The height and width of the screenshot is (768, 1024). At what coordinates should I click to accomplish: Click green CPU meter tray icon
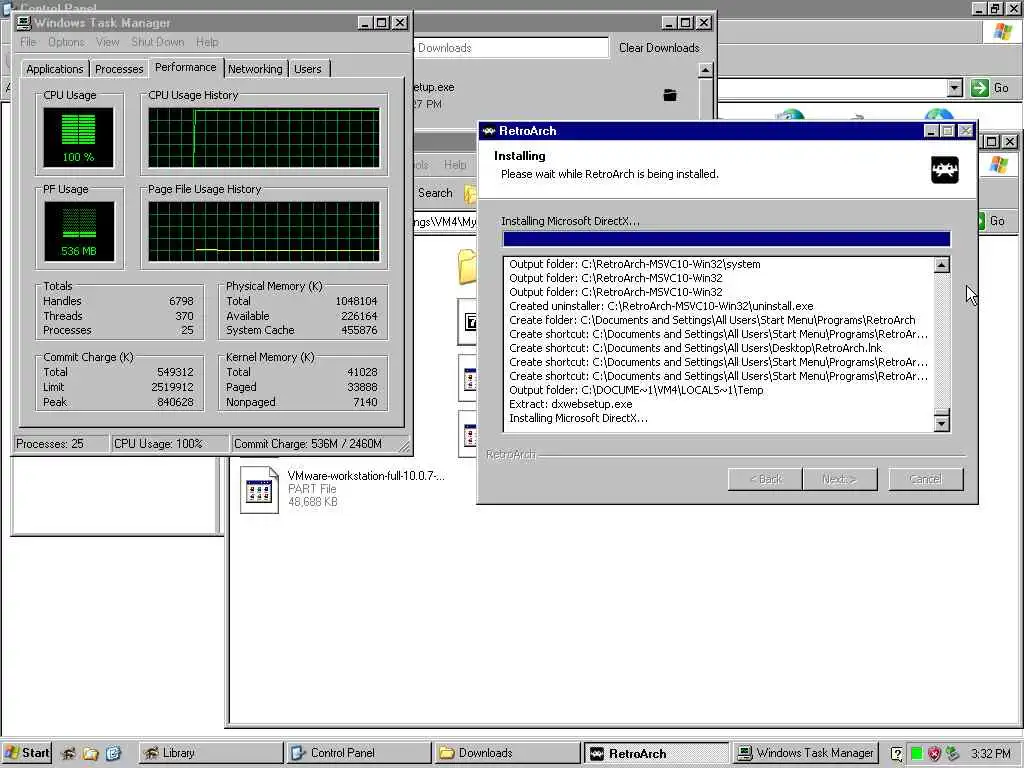coord(916,754)
